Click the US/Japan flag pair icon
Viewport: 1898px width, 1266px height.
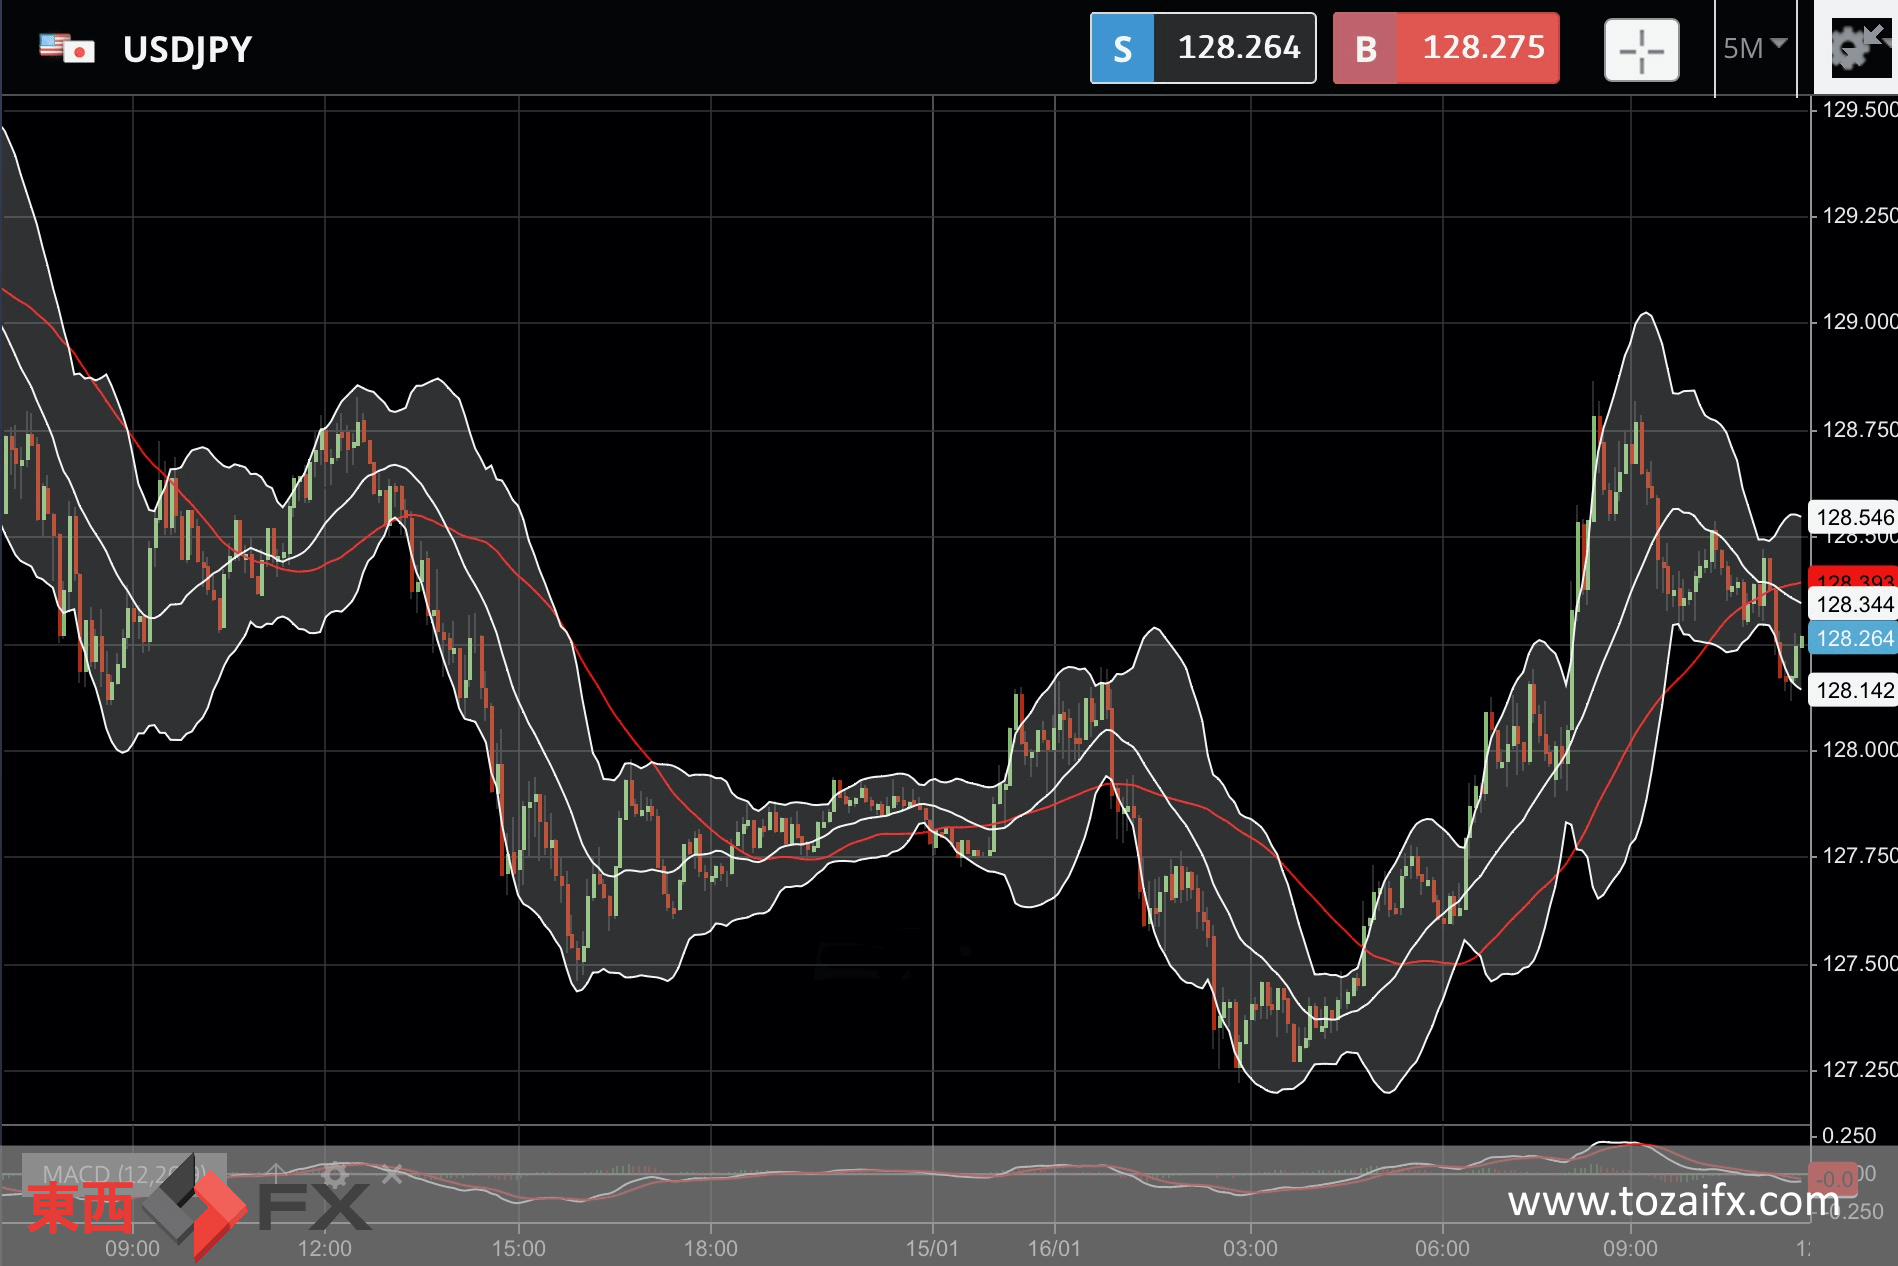click(x=66, y=48)
